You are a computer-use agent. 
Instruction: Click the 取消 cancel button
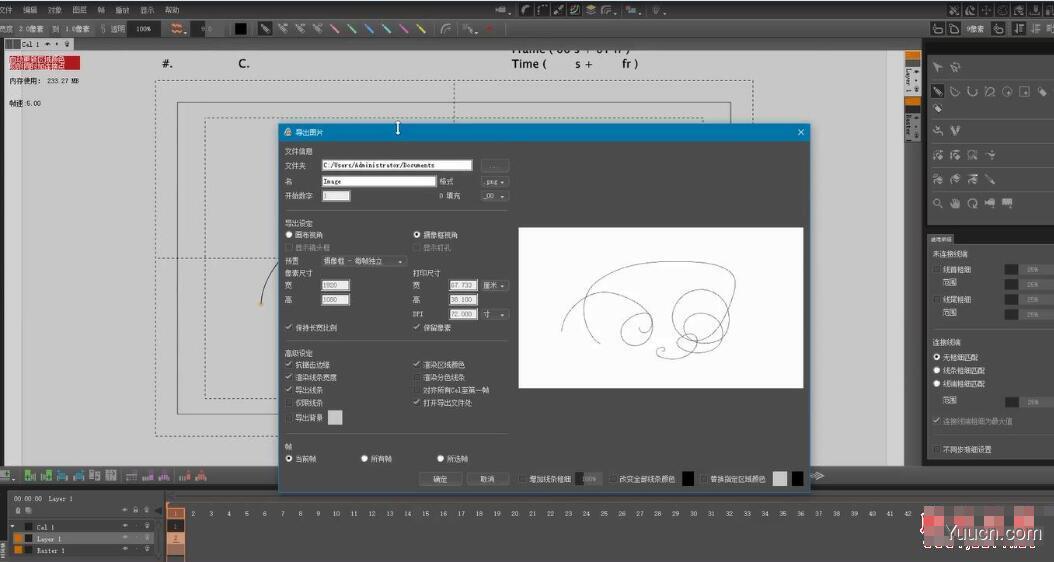487,479
